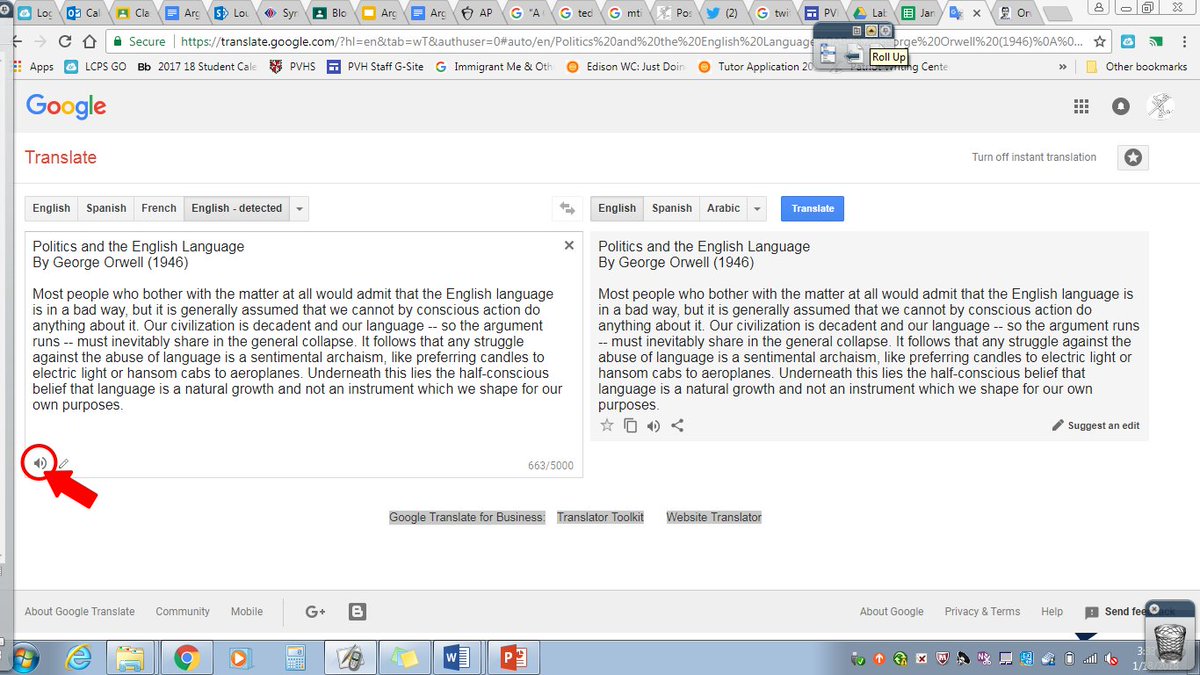Switch to the Blo browser tab

coord(329,13)
